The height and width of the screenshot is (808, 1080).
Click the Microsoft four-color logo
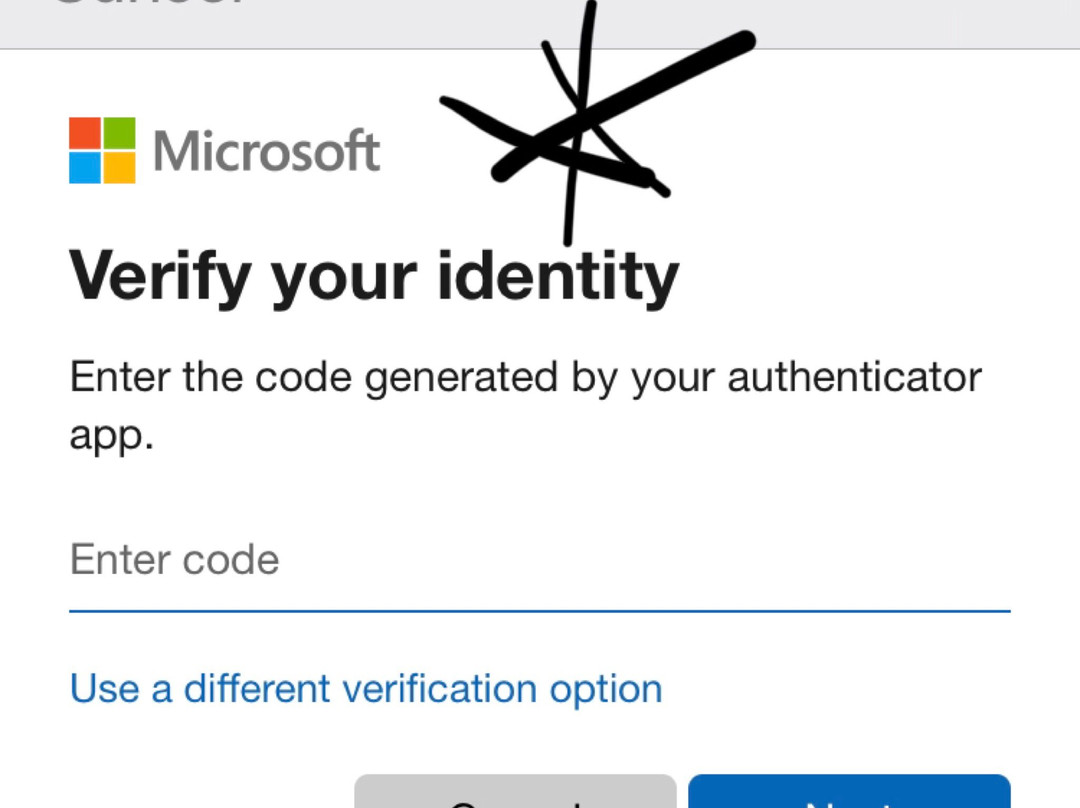coord(102,151)
